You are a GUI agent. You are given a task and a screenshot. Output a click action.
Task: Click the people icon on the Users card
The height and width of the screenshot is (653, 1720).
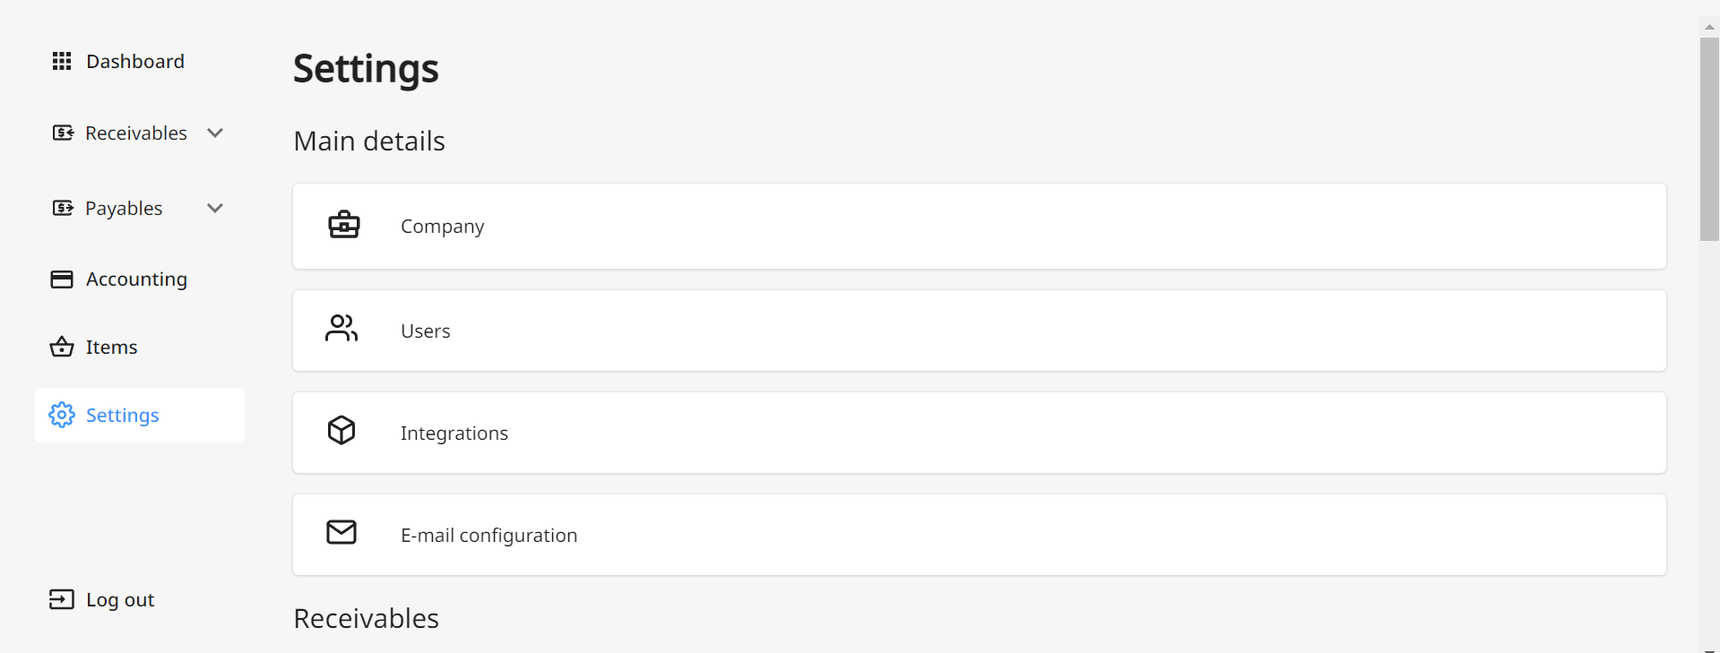[343, 330]
